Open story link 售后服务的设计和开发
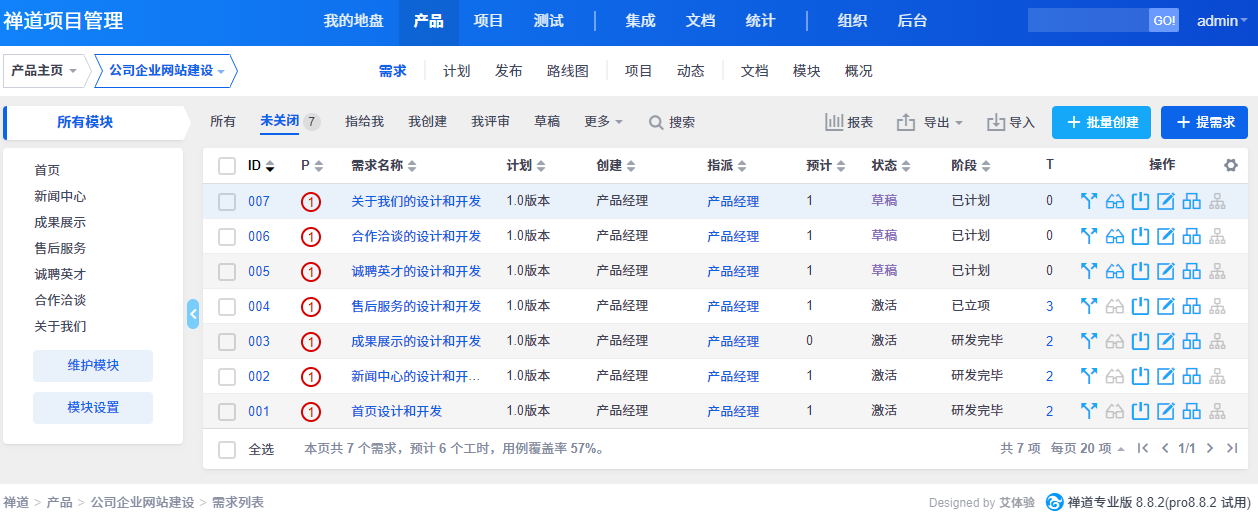The width and height of the screenshot is (1258, 516). pyautogui.click(x=416, y=306)
